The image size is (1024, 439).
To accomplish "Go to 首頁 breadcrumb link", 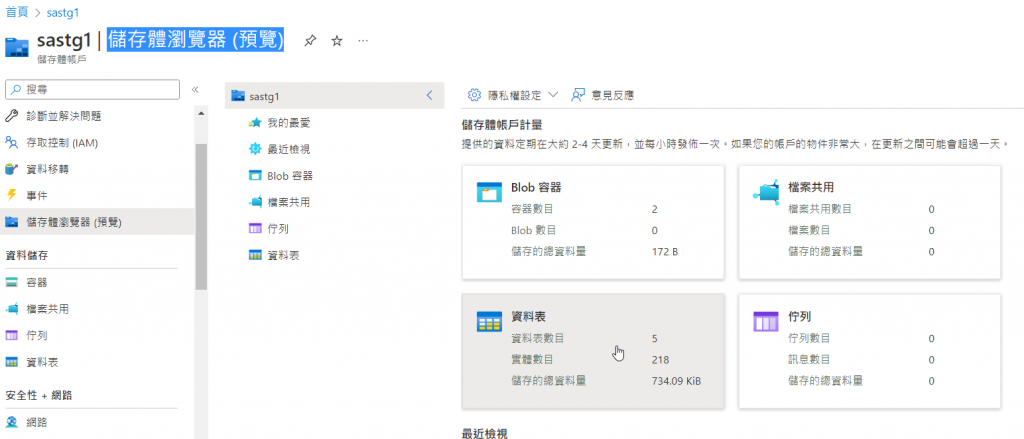I will tap(17, 12).
